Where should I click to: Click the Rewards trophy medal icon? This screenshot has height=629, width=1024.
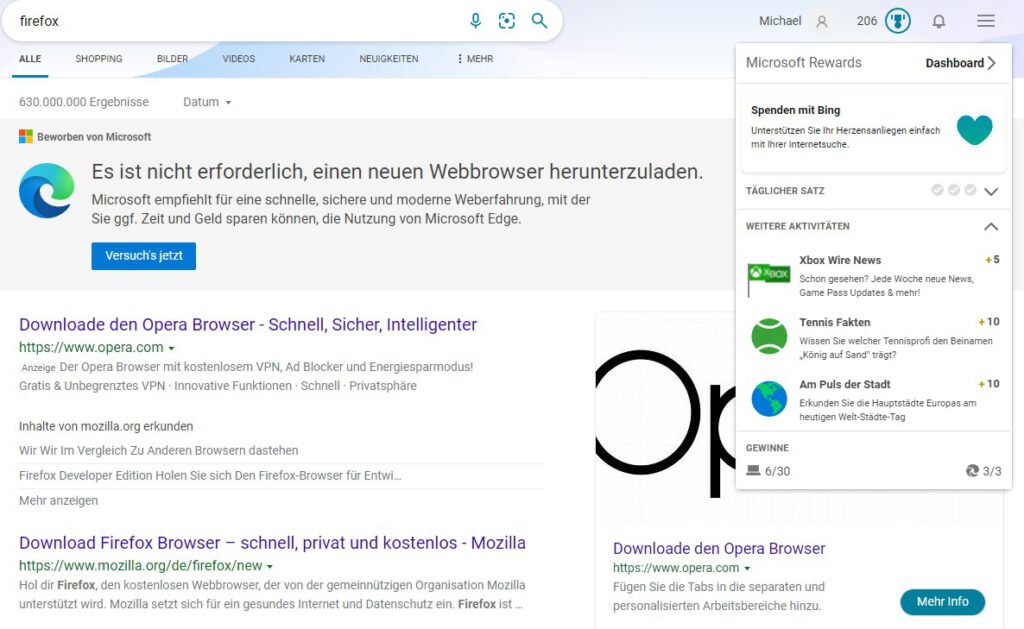[x=897, y=21]
